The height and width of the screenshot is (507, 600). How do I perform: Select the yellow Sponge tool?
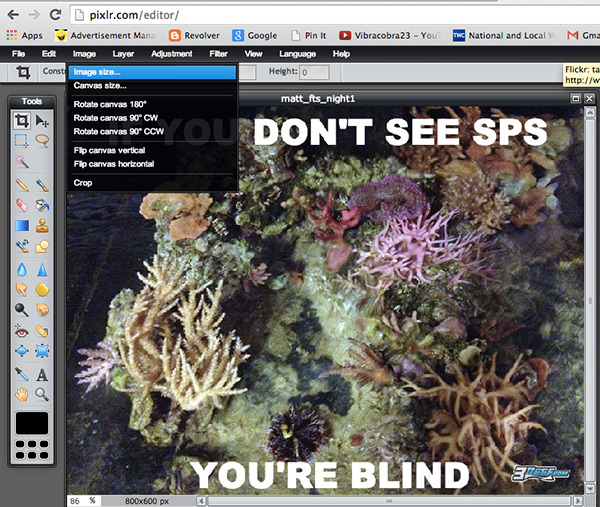click(x=42, y=290)
